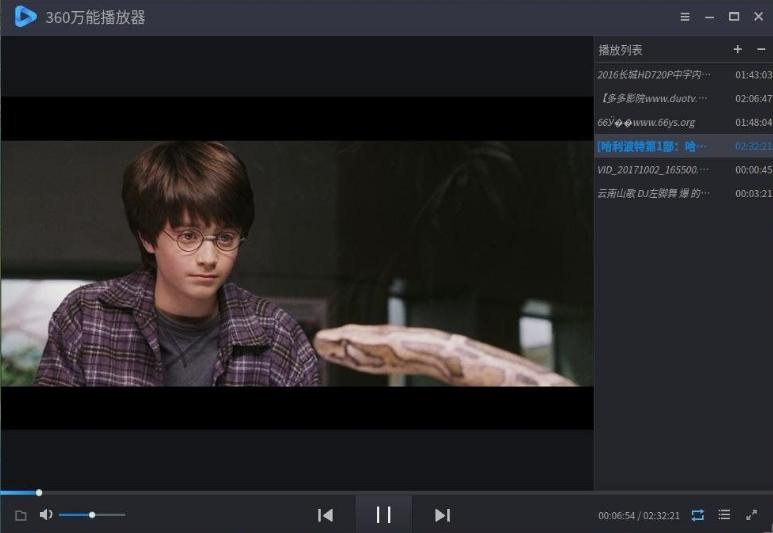Select the 云南山歌 DJ左脚舞 playlist item

click(x=683, y=193)
